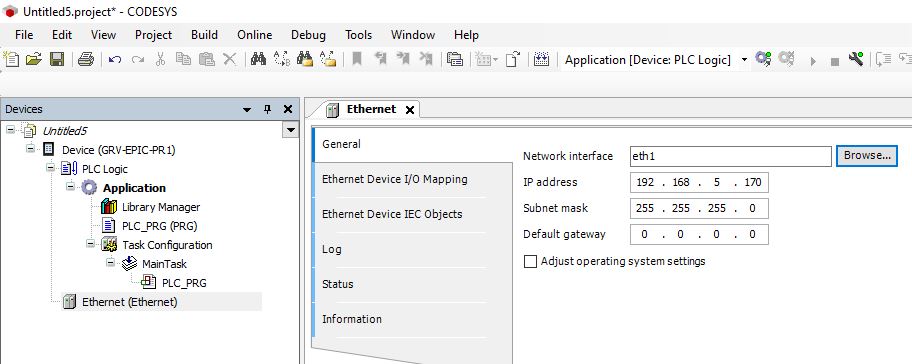
Task: Undo the last action
Action: [x=115, y=59]
